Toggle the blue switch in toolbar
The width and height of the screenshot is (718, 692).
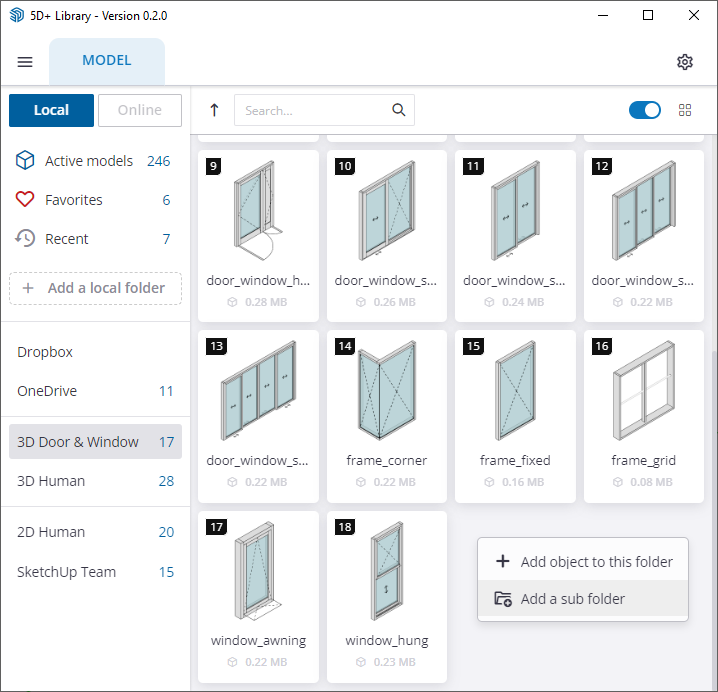645,110
